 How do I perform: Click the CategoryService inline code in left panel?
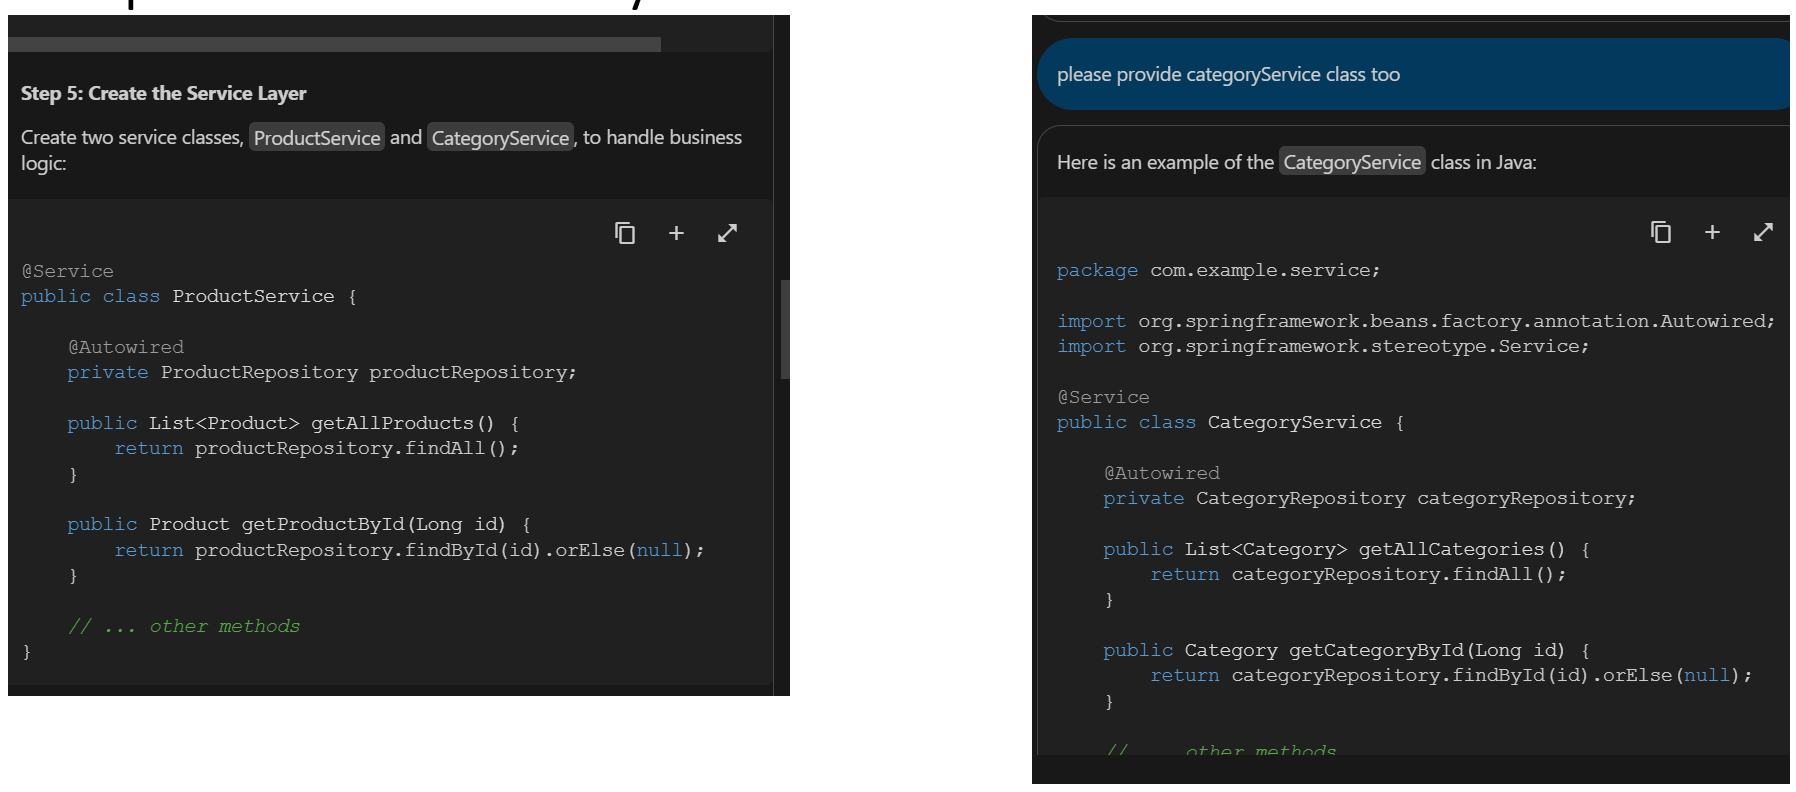pyautogui.click(x=500, y=138)
